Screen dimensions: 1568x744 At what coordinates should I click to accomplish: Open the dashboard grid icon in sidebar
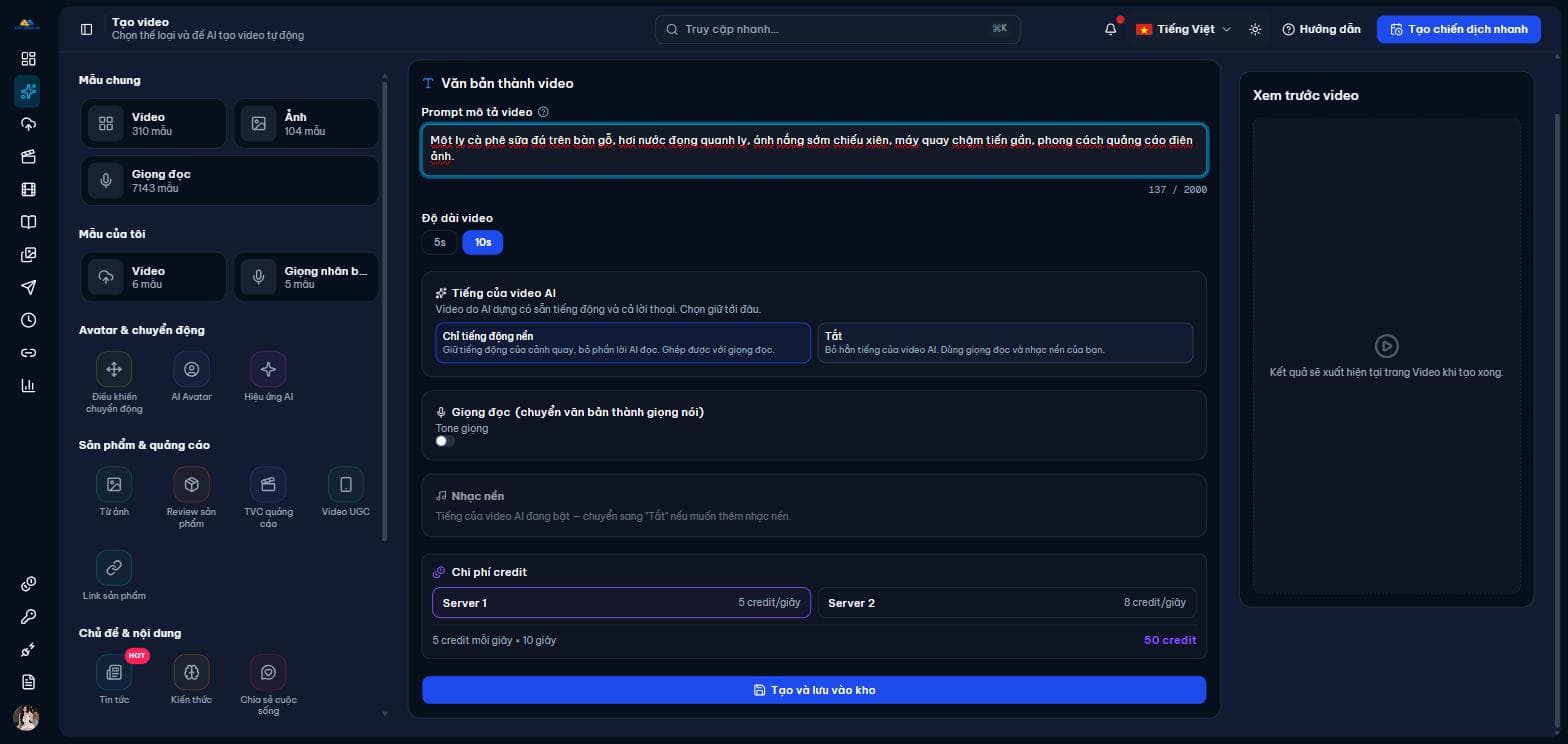pyautogui.click(x=28, y=59)
